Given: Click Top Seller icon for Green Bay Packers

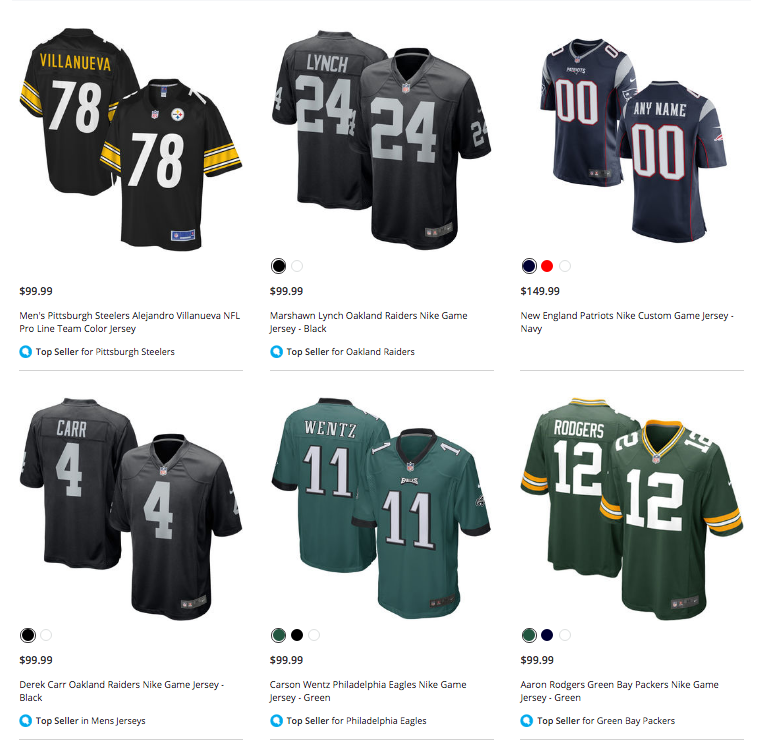Looking at the screenshot, I should tap(526, 720).
